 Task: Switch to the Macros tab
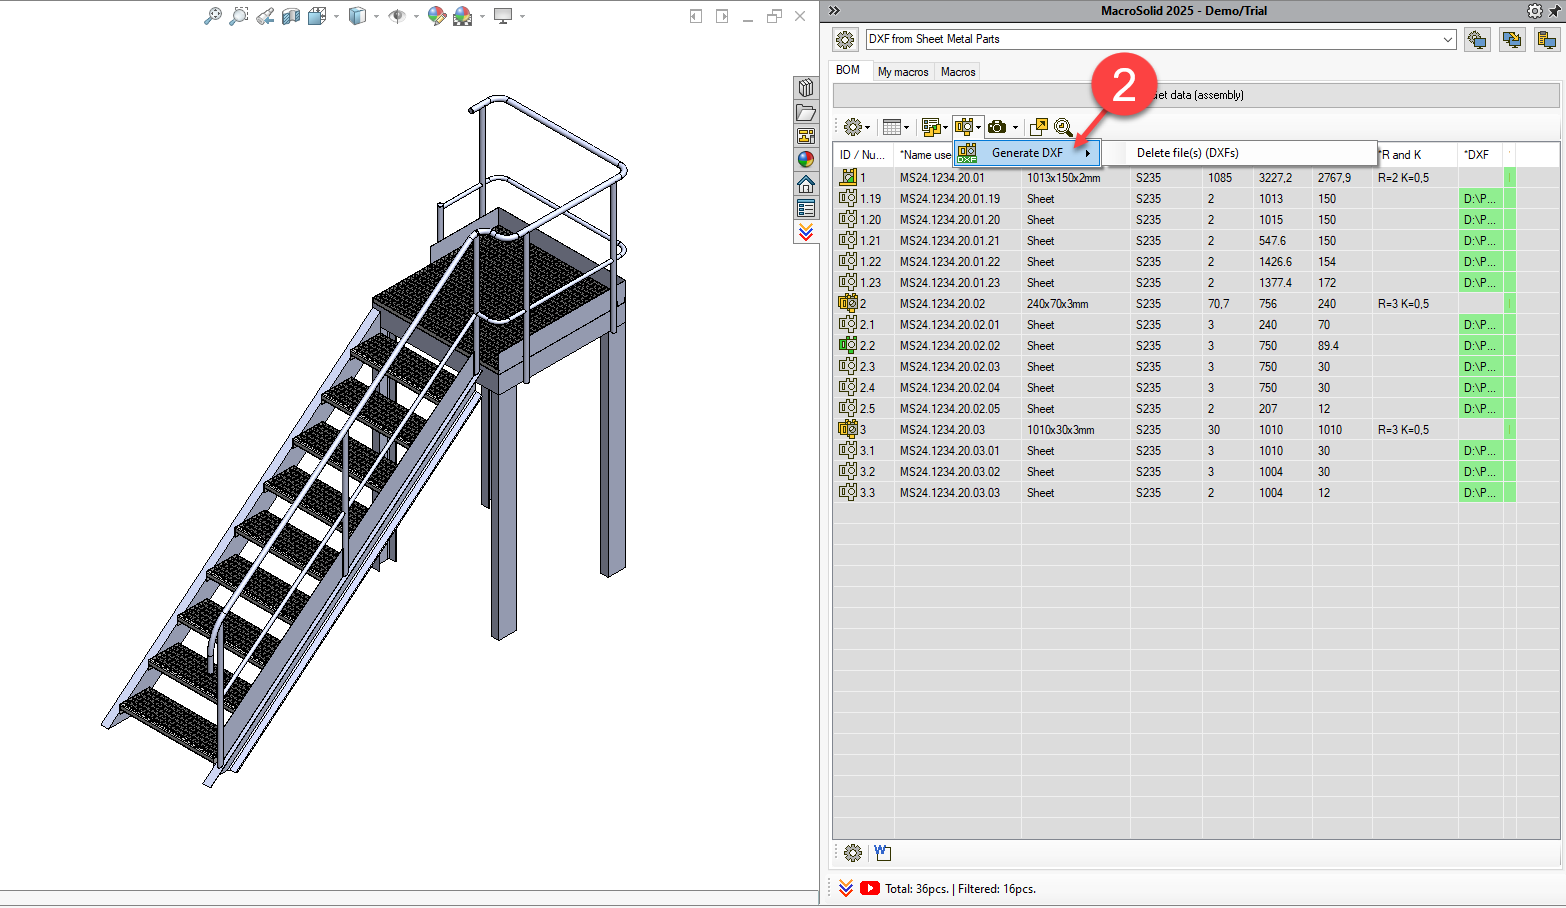(x=958, y=72)
